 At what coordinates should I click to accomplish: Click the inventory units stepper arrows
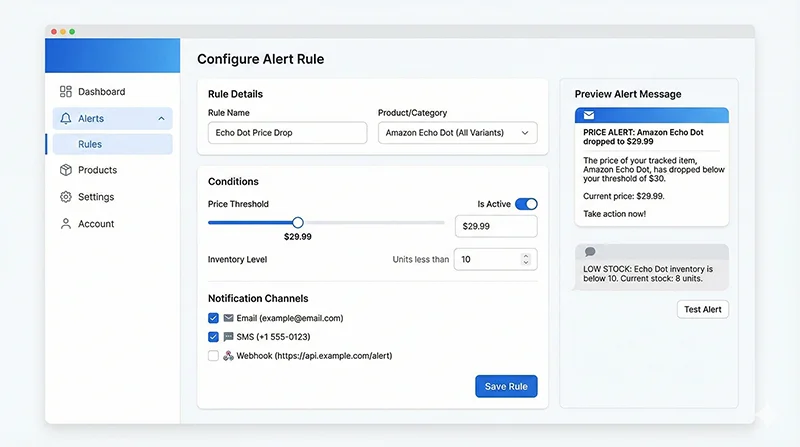(526, 259)
